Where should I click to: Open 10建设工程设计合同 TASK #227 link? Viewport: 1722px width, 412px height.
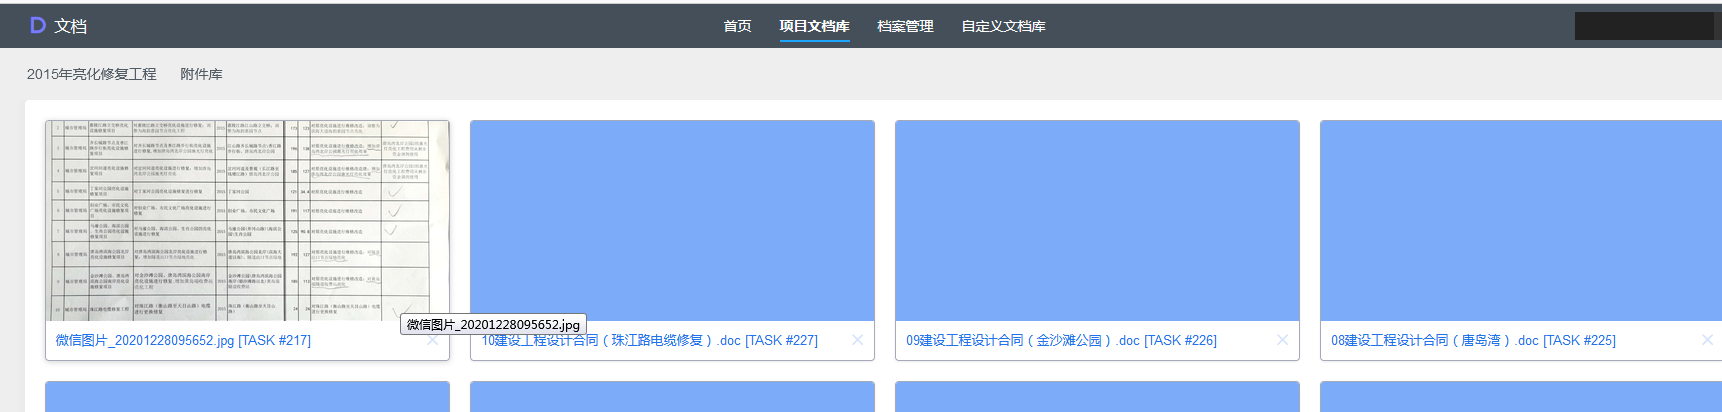650,341
